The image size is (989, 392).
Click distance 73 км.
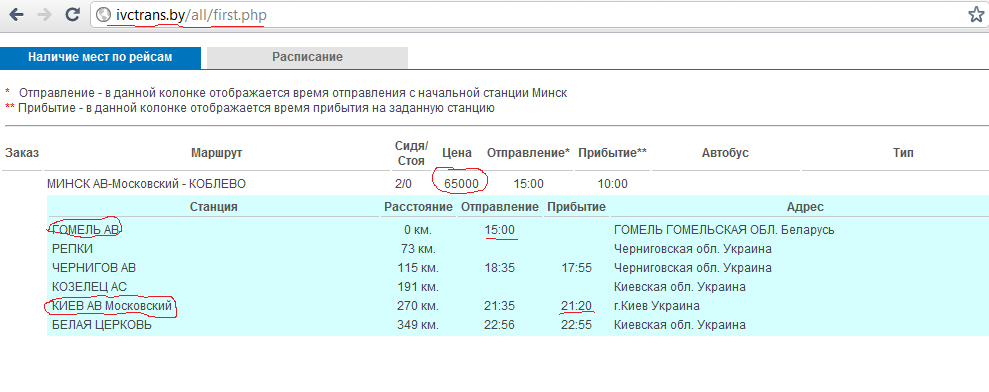coord(419,249)
